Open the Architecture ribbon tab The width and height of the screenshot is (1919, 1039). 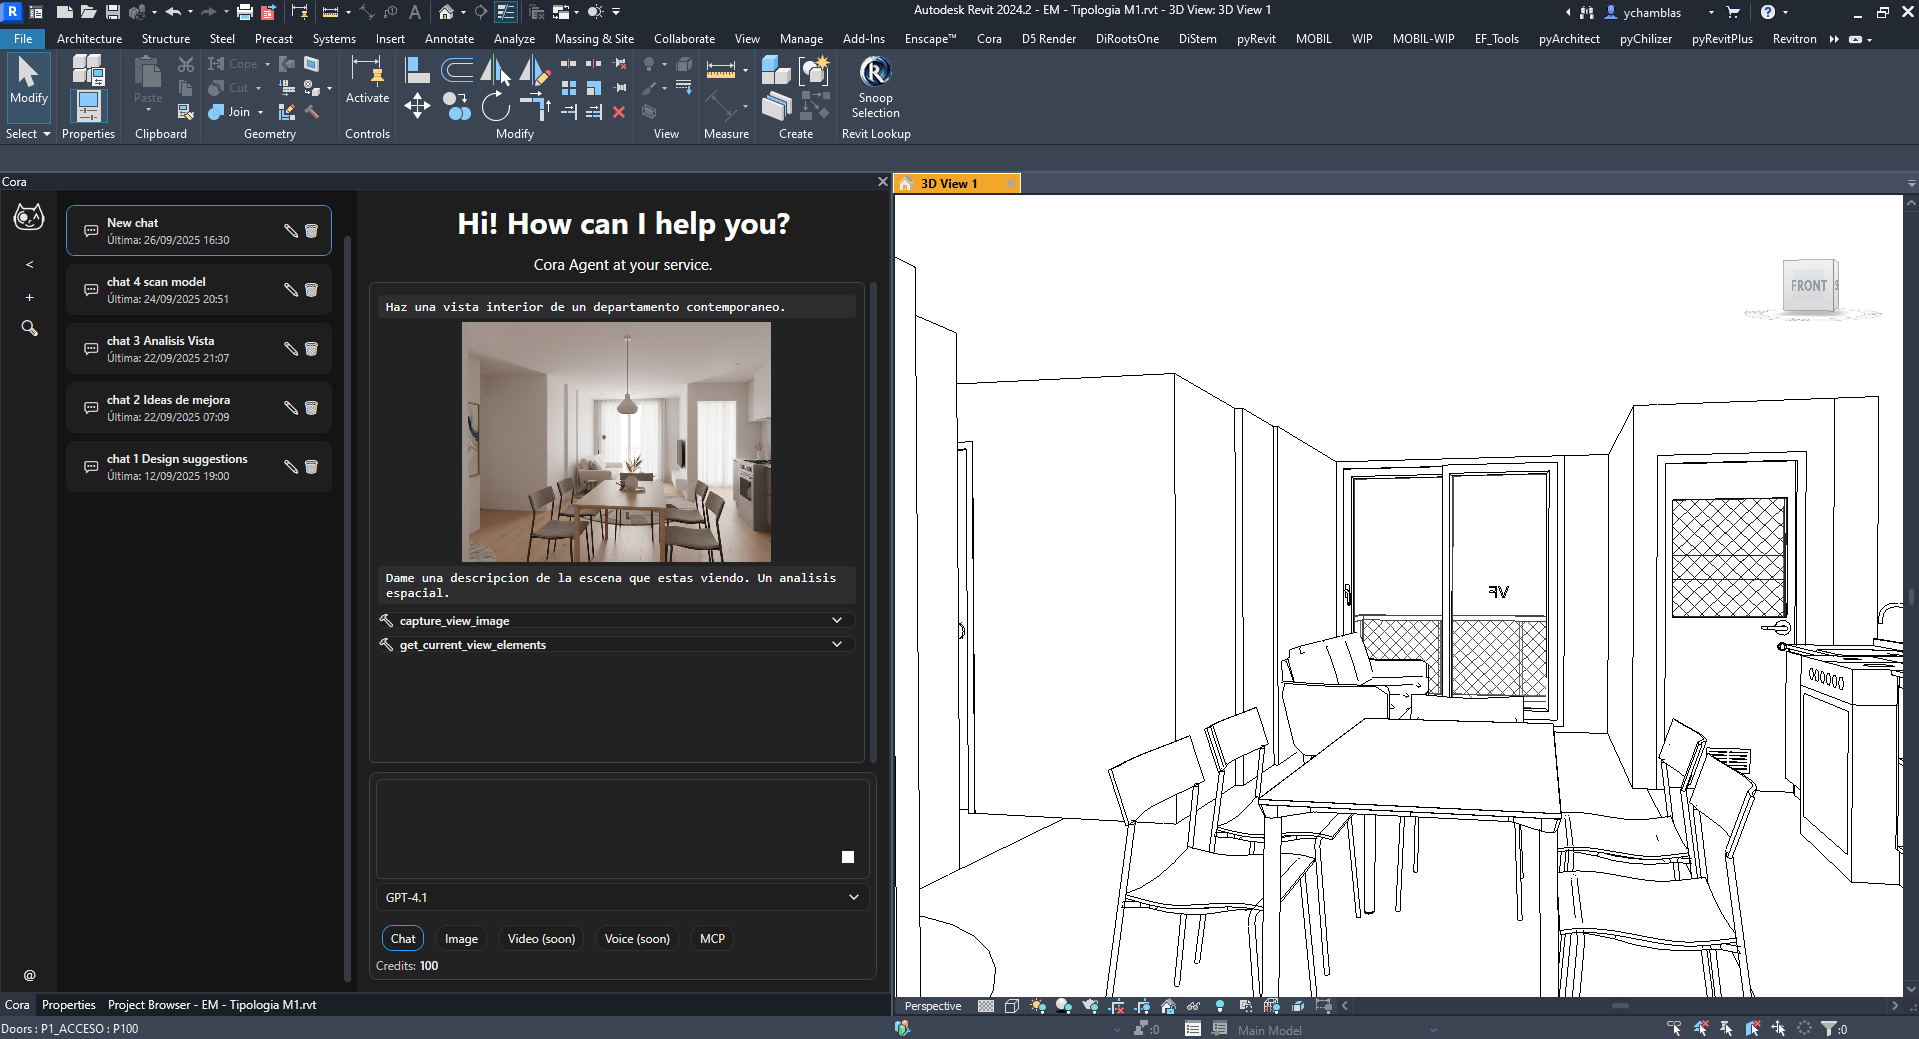pyautogui.click(x=89, y=39)
